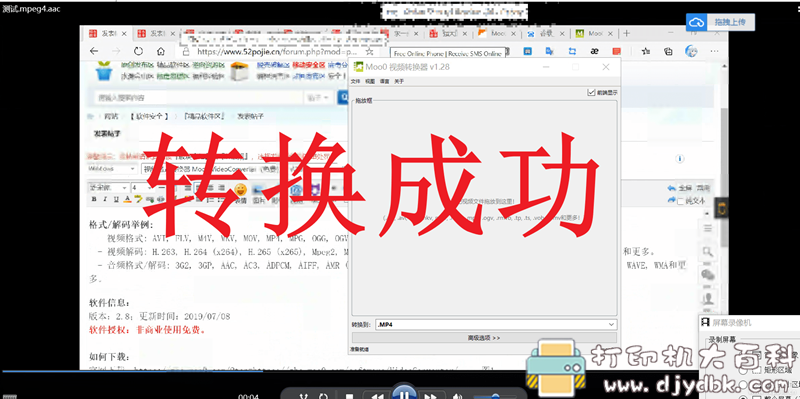Click the WeChat icon in right sidebar
Viewport: 800px width, 399px height.
(708, 275)
